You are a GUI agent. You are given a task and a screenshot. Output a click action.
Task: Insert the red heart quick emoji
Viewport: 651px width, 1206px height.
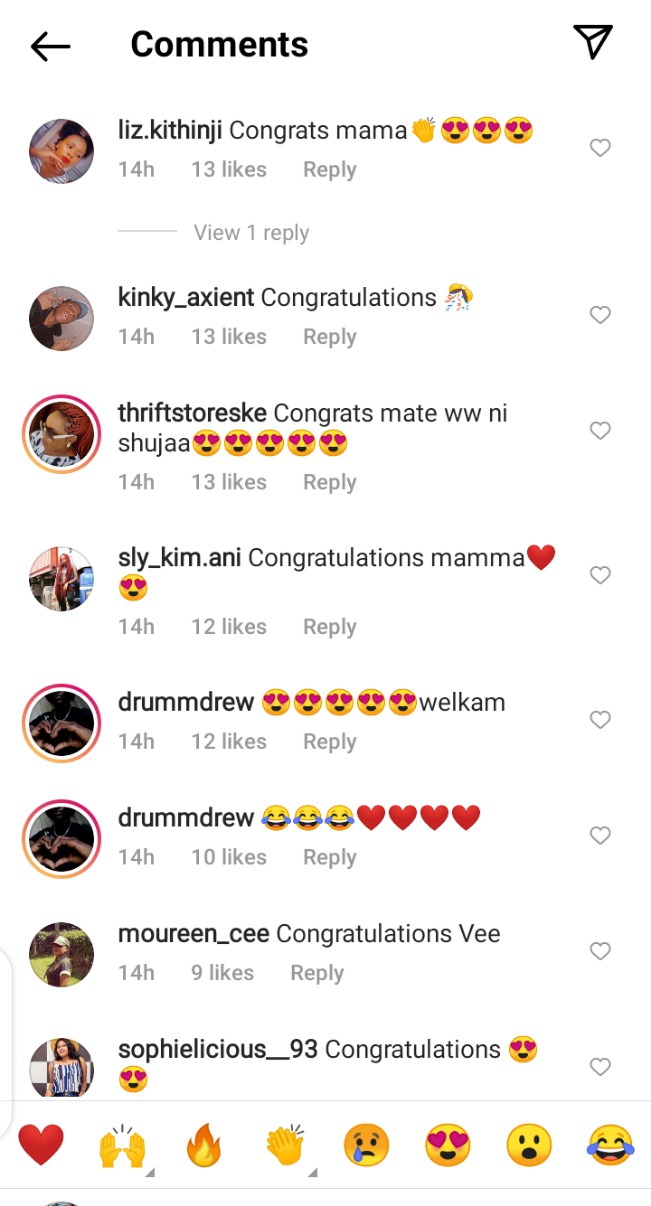[x=41, y=1145]
